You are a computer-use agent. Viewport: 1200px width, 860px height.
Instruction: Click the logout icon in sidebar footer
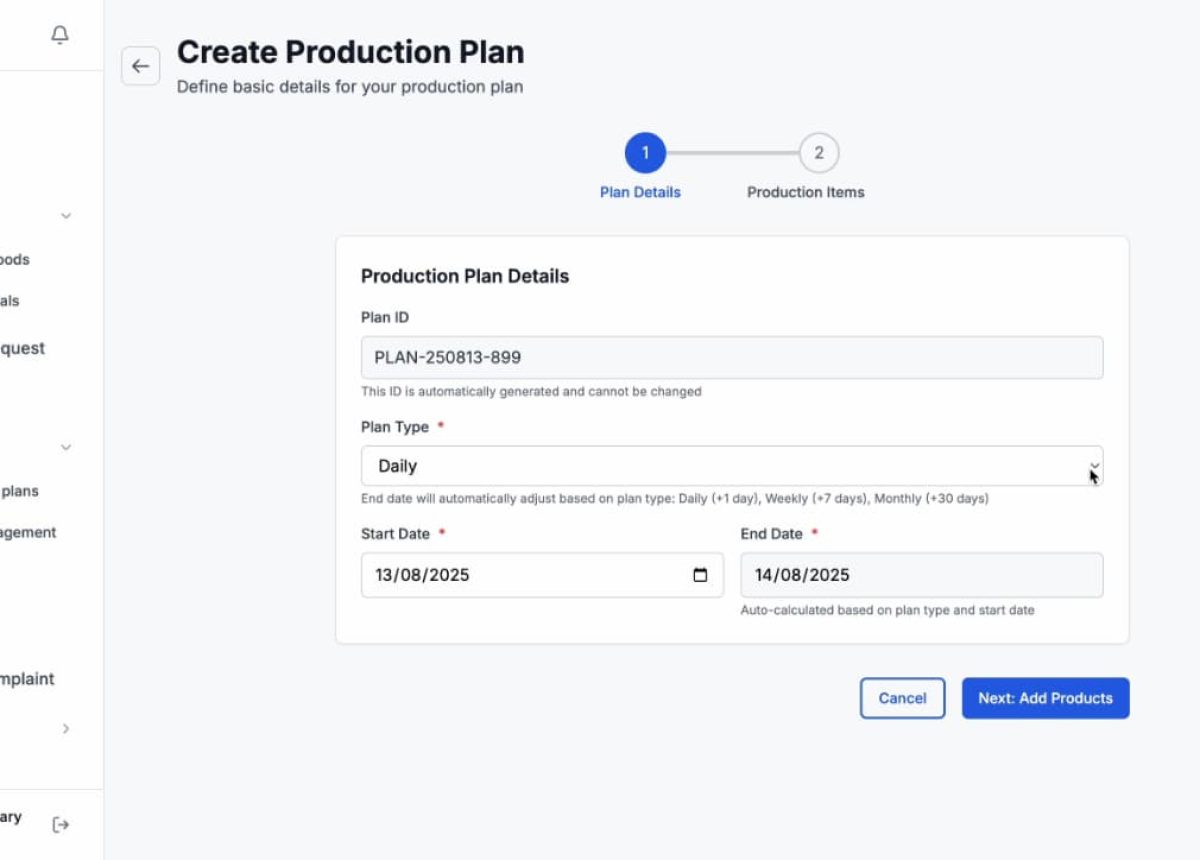click(x=61, y=824)
